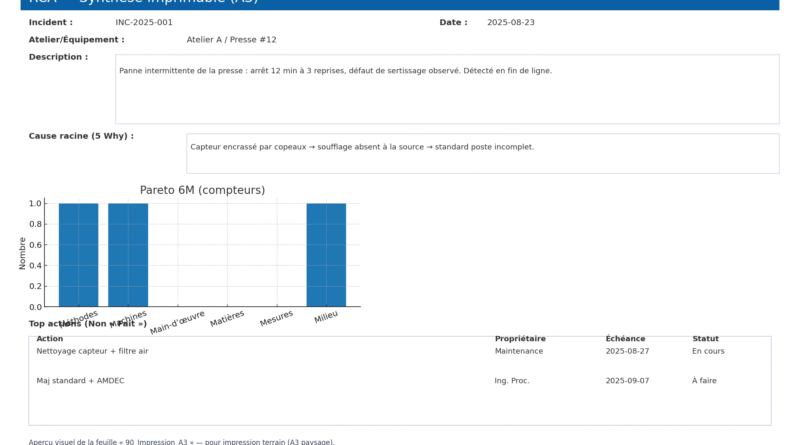
Task: Select the Machines bar in the Pareto chart
Action: (128, 254)
